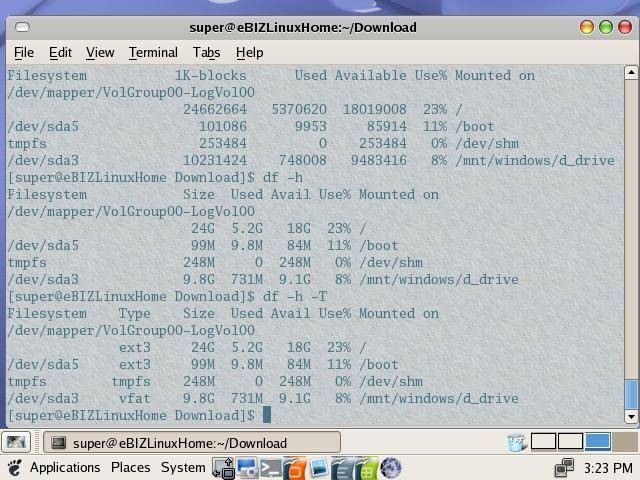This screenshot has width=640, height=480.
Task: Open the Tabs menu
Action: click(x=206, y=52)
